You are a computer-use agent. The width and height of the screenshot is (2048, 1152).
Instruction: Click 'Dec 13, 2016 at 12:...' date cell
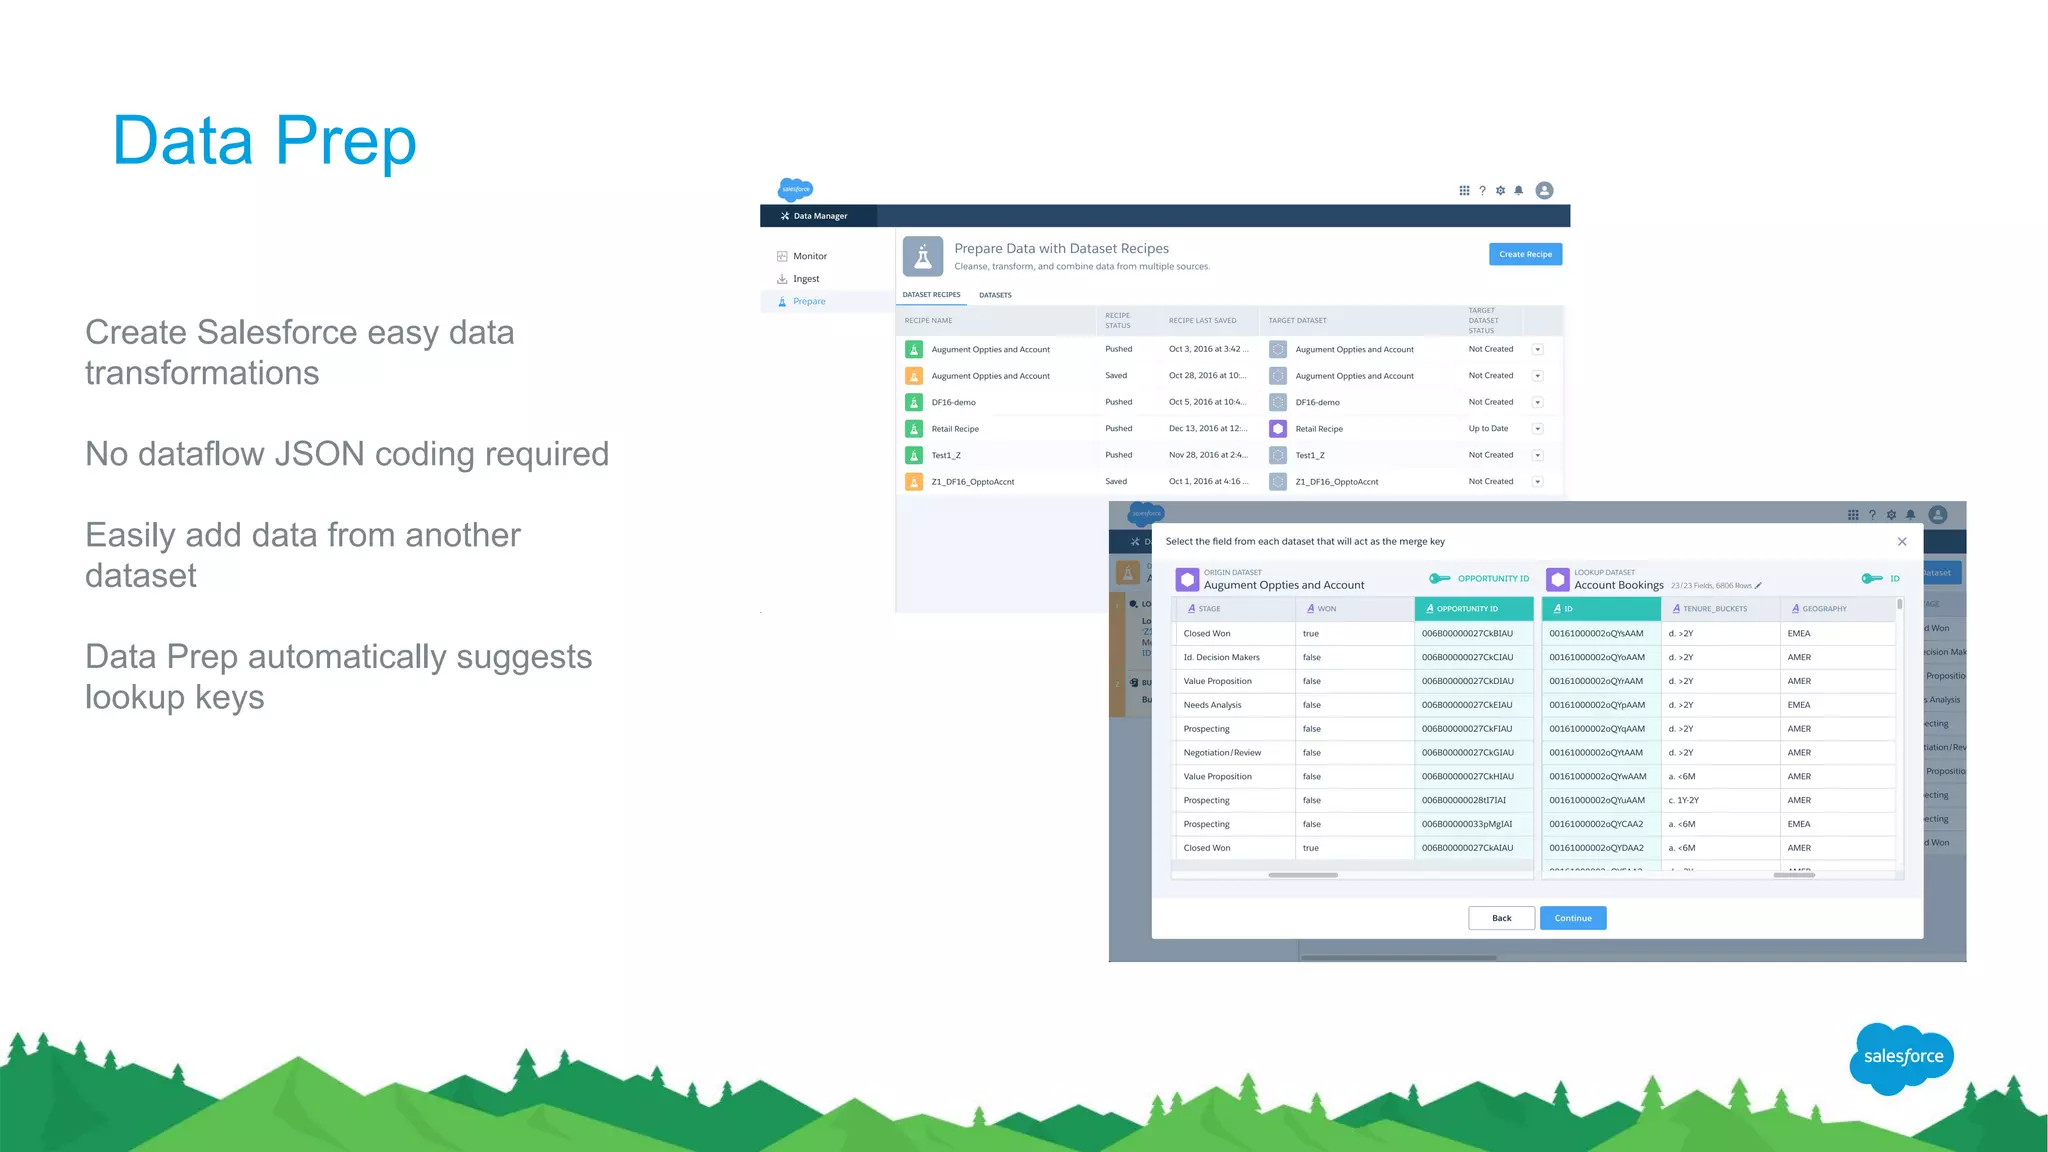pyautogui.click(x=1207, y=428)
